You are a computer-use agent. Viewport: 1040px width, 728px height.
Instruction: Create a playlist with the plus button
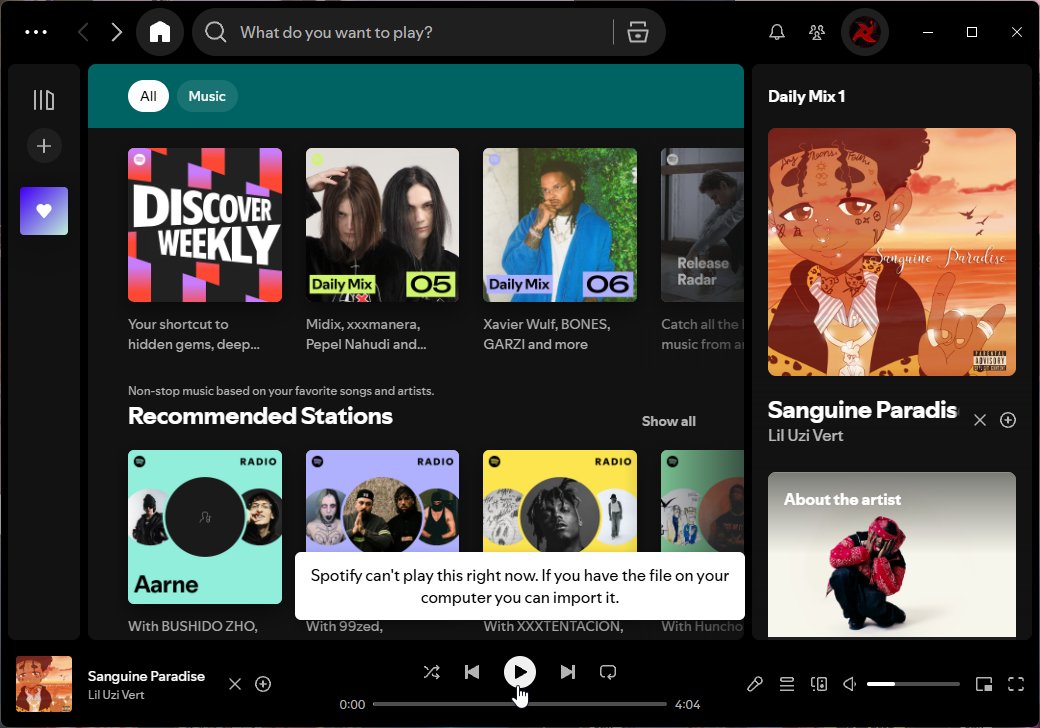tap(44, 146)
